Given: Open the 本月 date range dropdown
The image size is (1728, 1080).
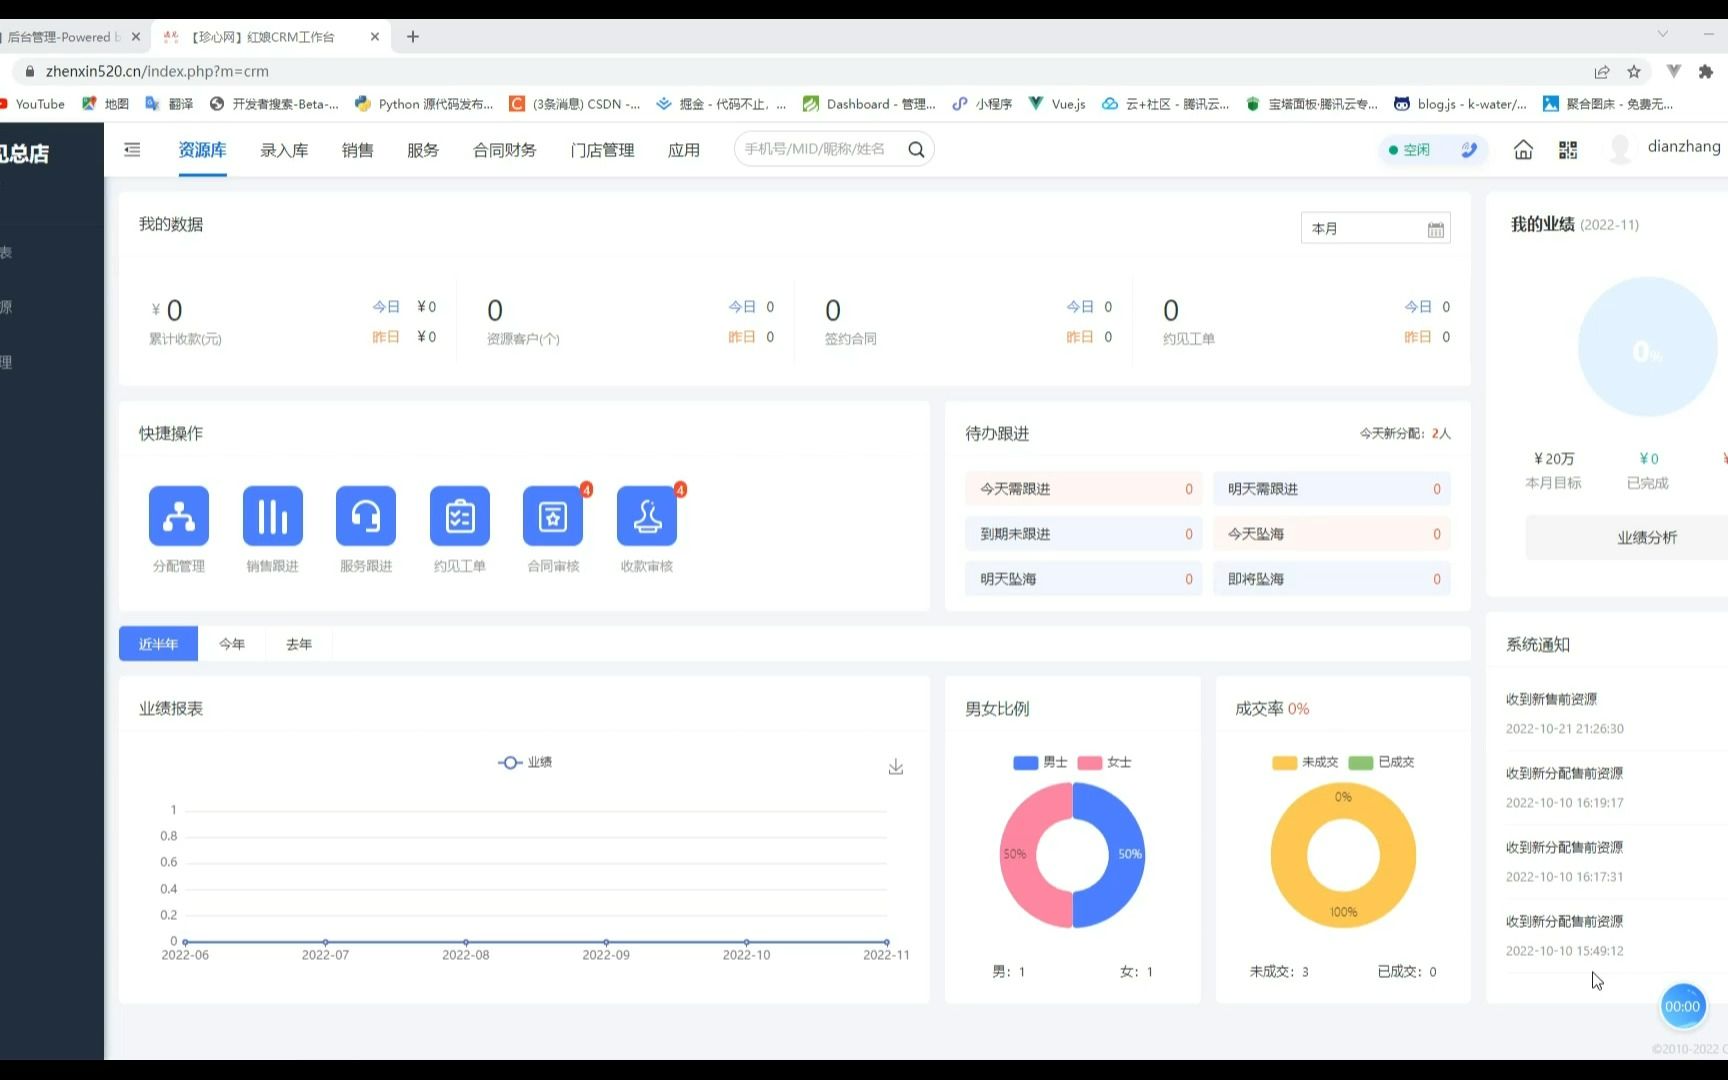Looking at the screenshot, I should 1375,229.
